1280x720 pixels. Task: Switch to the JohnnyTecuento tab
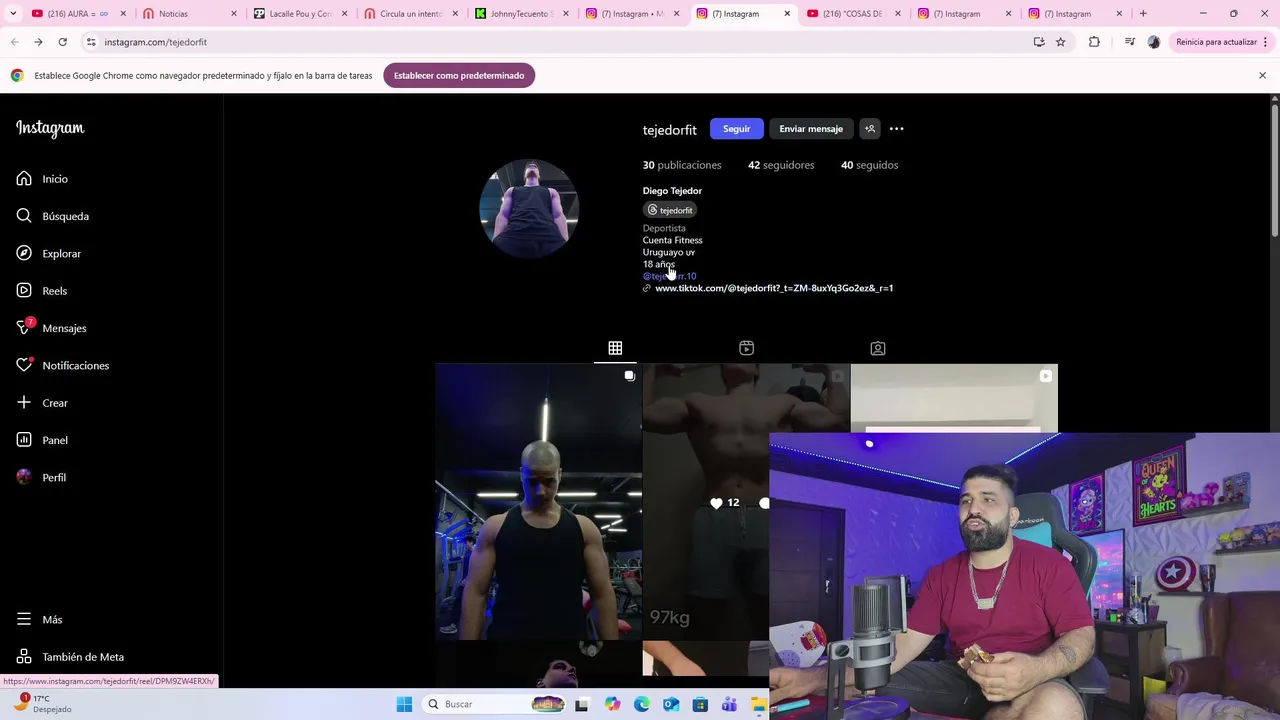[x=521, y=14]
